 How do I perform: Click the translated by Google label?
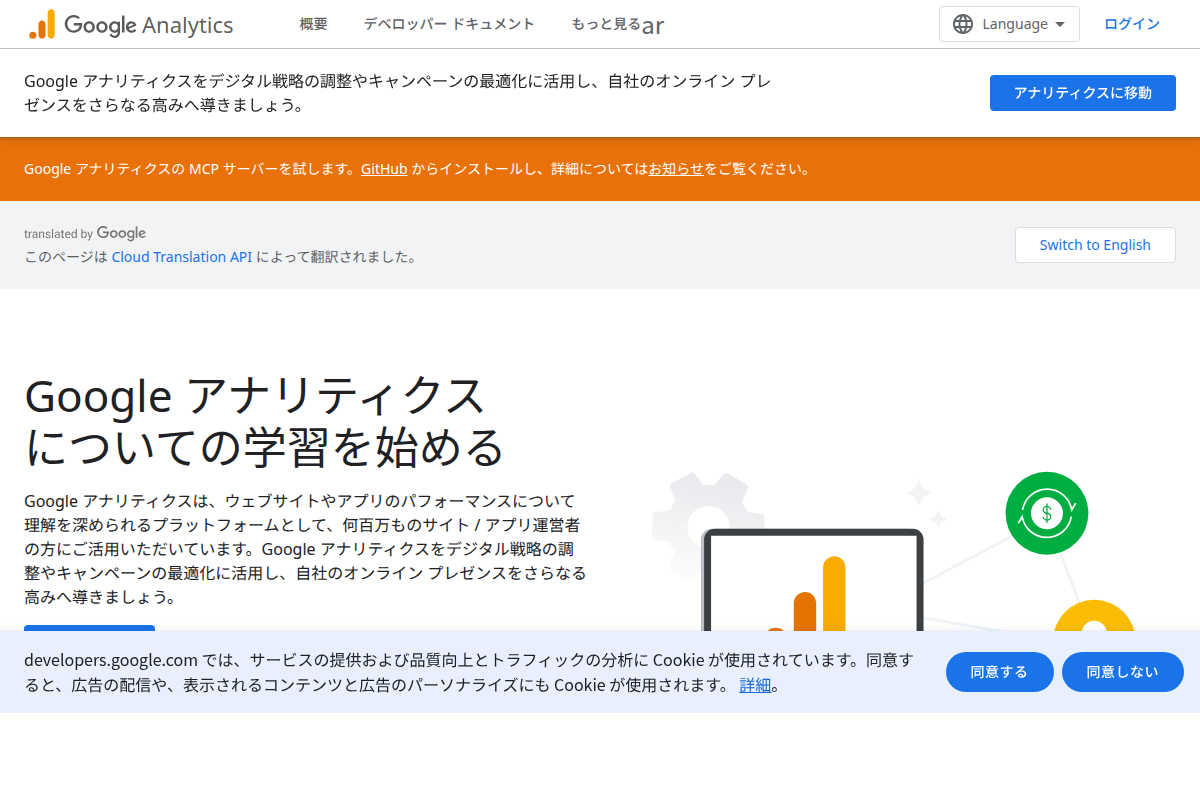click(x=85, y=233)
